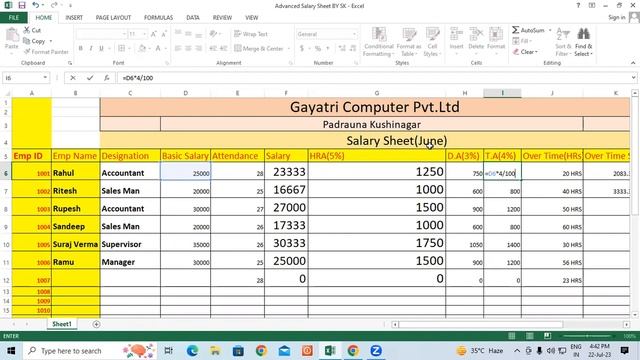Select the Salary cell showing 23333

click(x=286, y=172)
